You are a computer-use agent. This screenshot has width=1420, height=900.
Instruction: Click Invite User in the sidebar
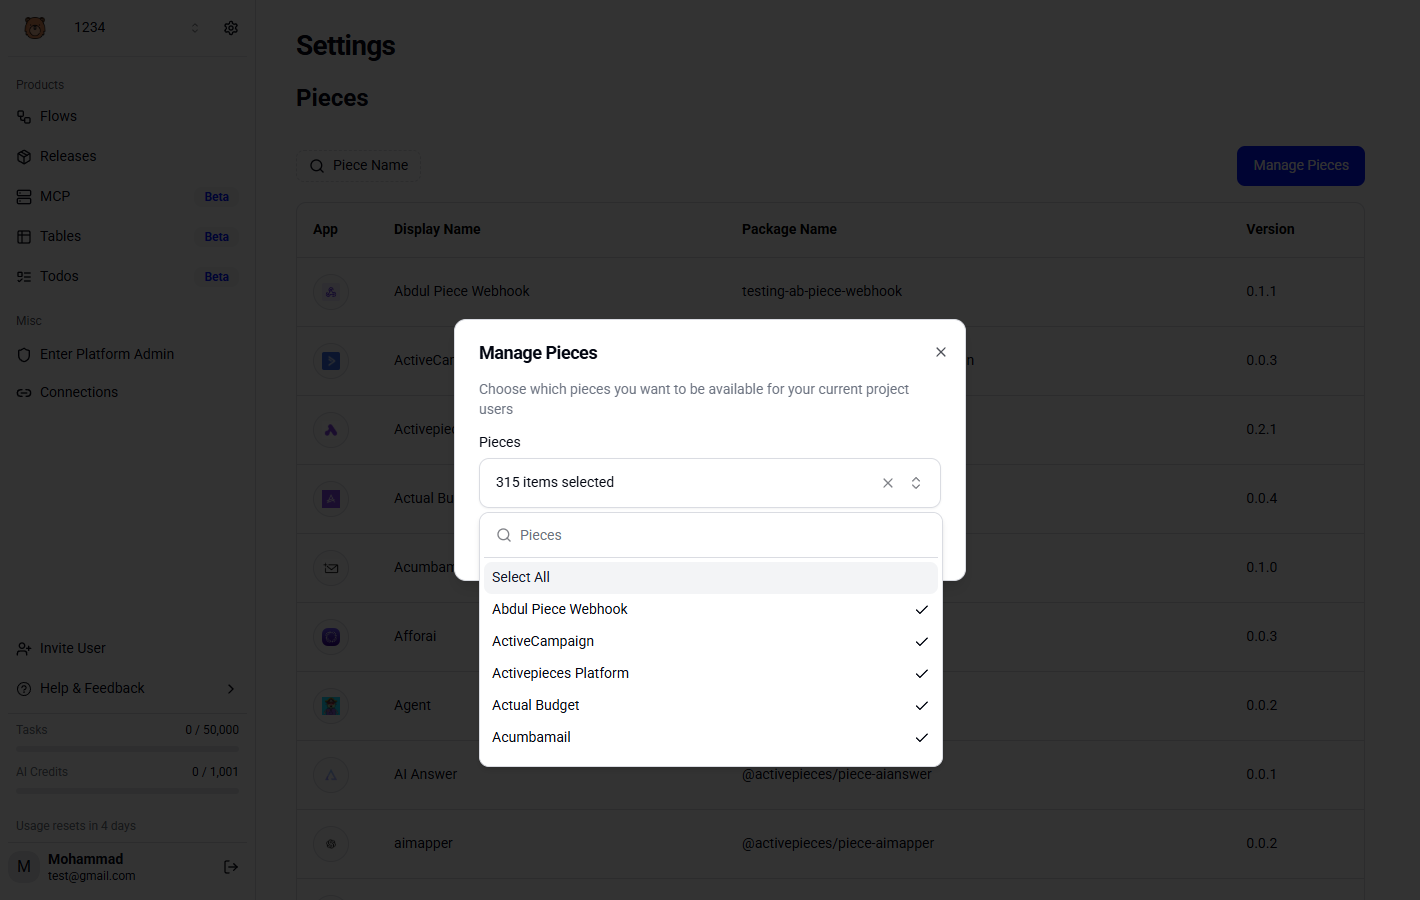72,649
